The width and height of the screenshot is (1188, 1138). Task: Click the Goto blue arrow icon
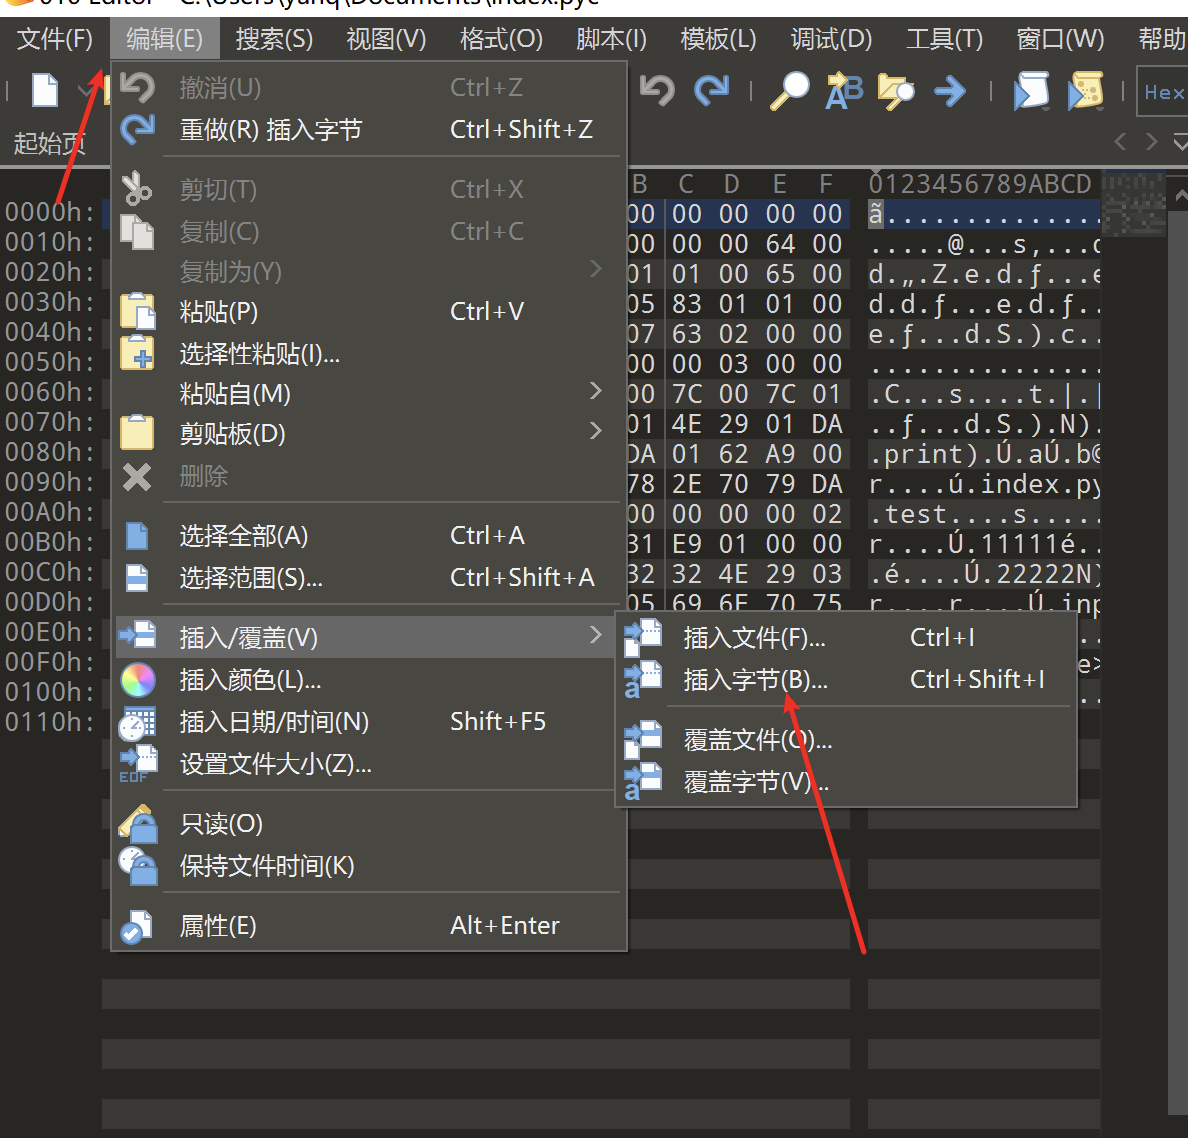[949, 92]
